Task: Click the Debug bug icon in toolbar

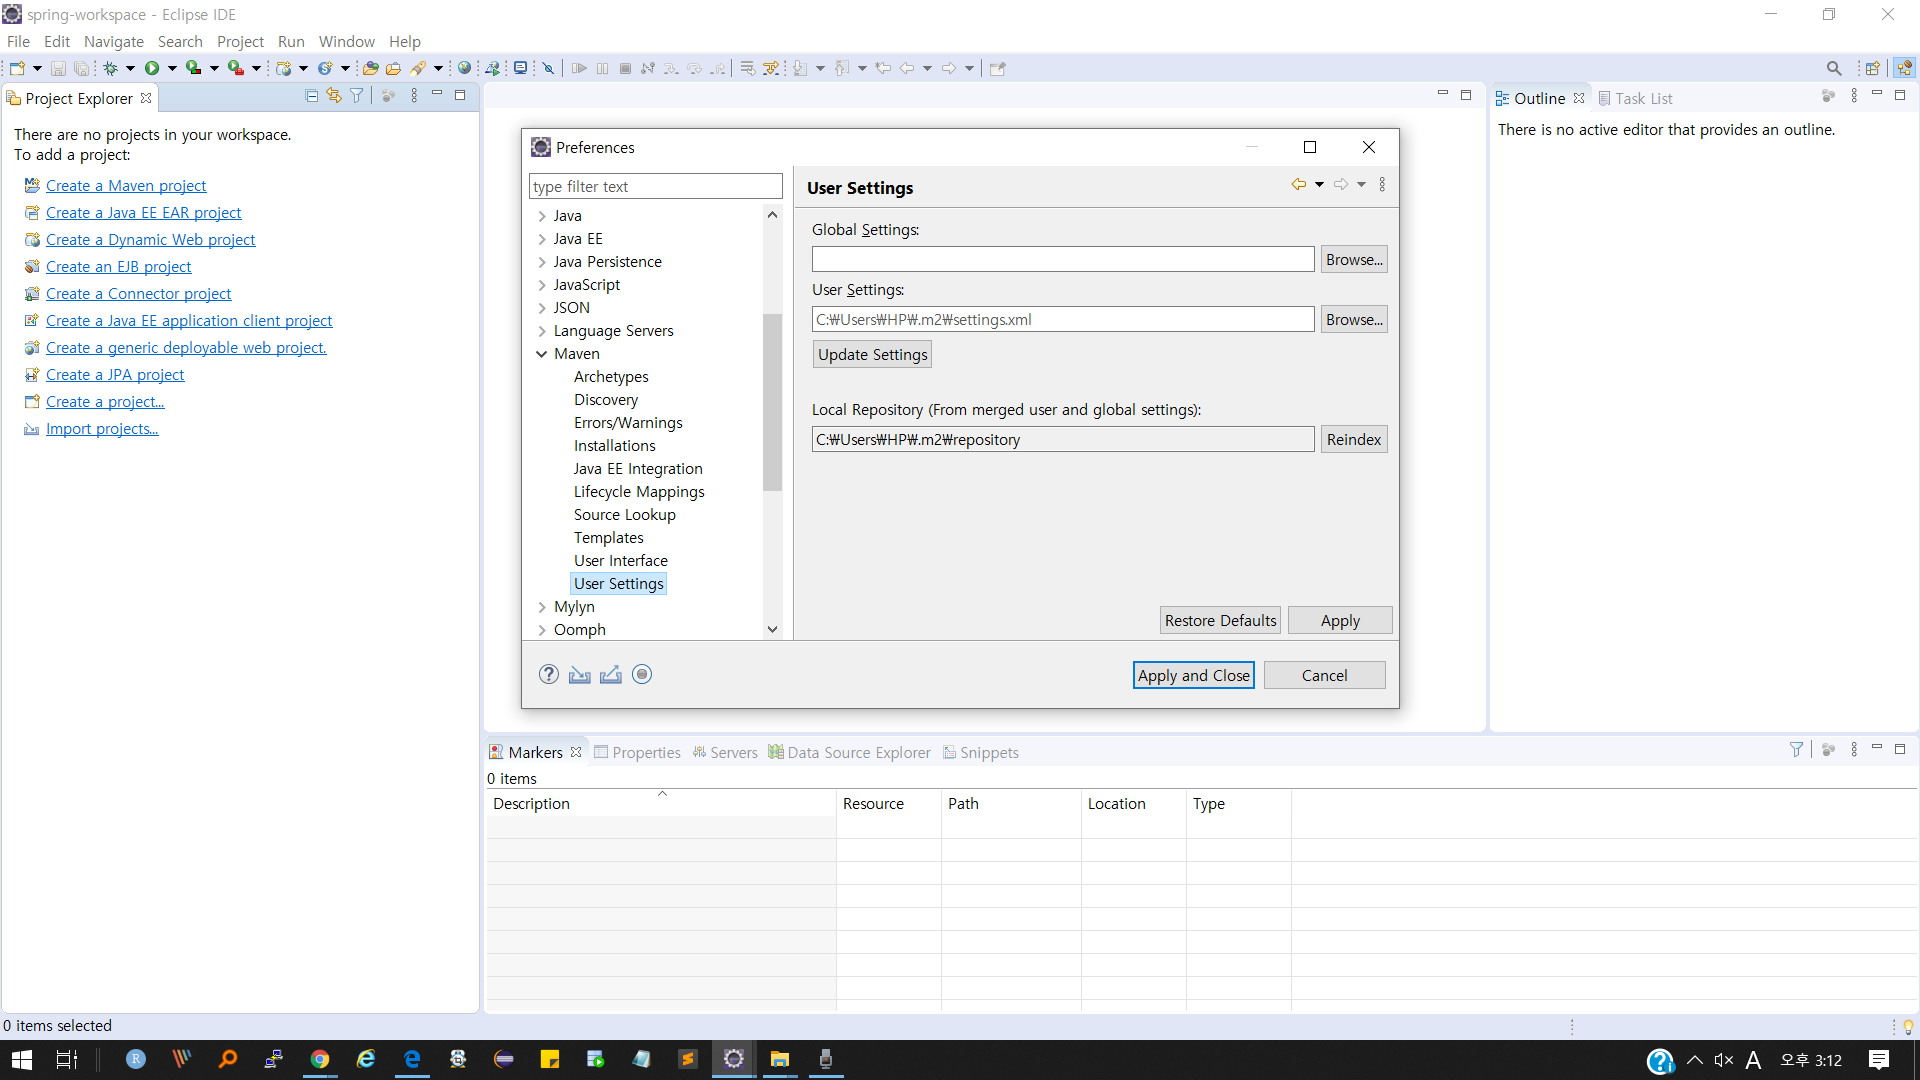Action: click(110, 68)
